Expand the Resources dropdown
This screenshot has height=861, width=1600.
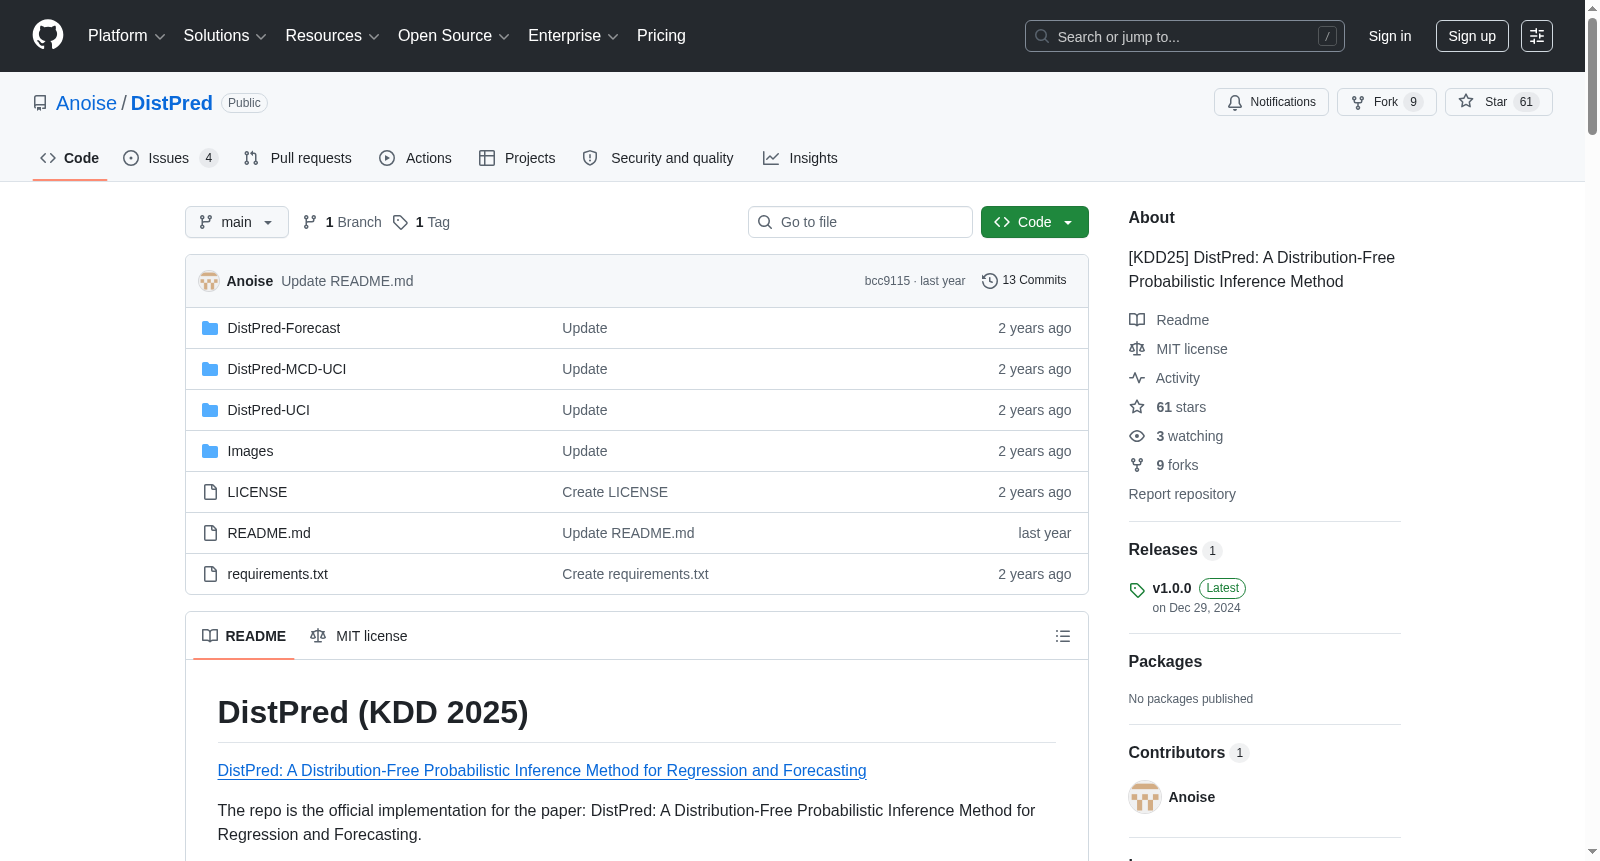coord(332,36)
